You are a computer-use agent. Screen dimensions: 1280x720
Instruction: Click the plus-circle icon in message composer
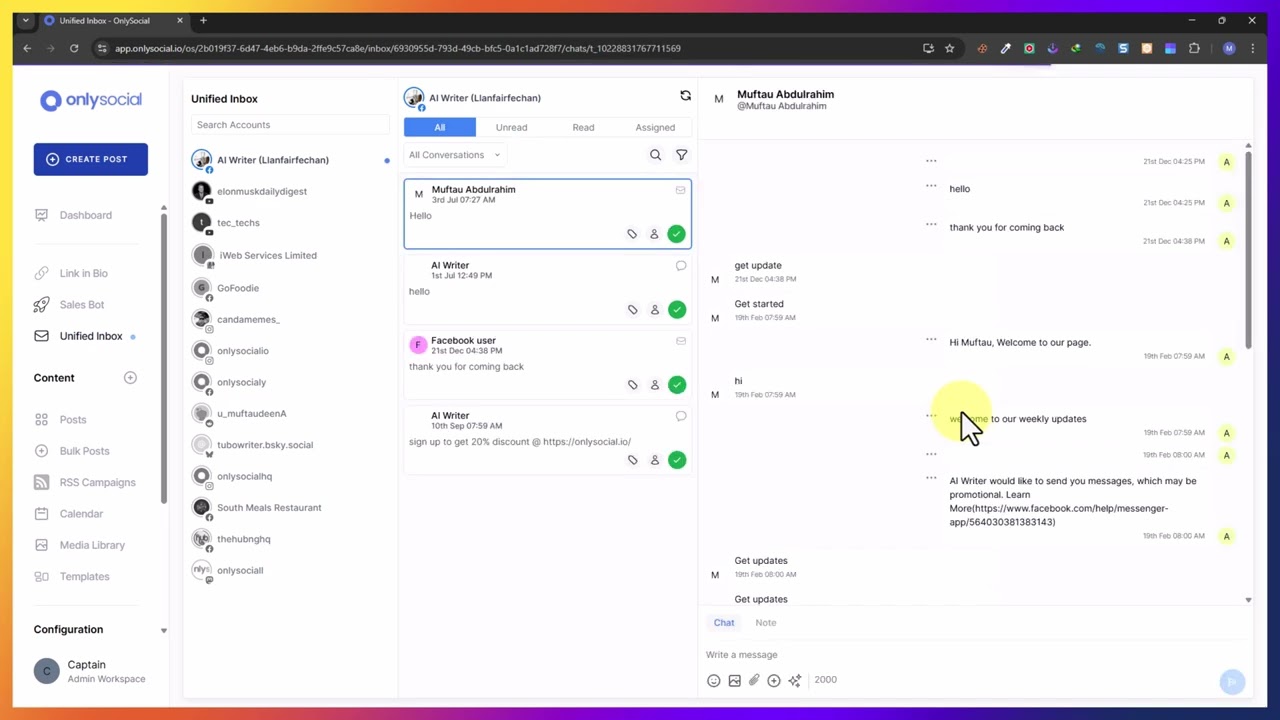[774, 680]
